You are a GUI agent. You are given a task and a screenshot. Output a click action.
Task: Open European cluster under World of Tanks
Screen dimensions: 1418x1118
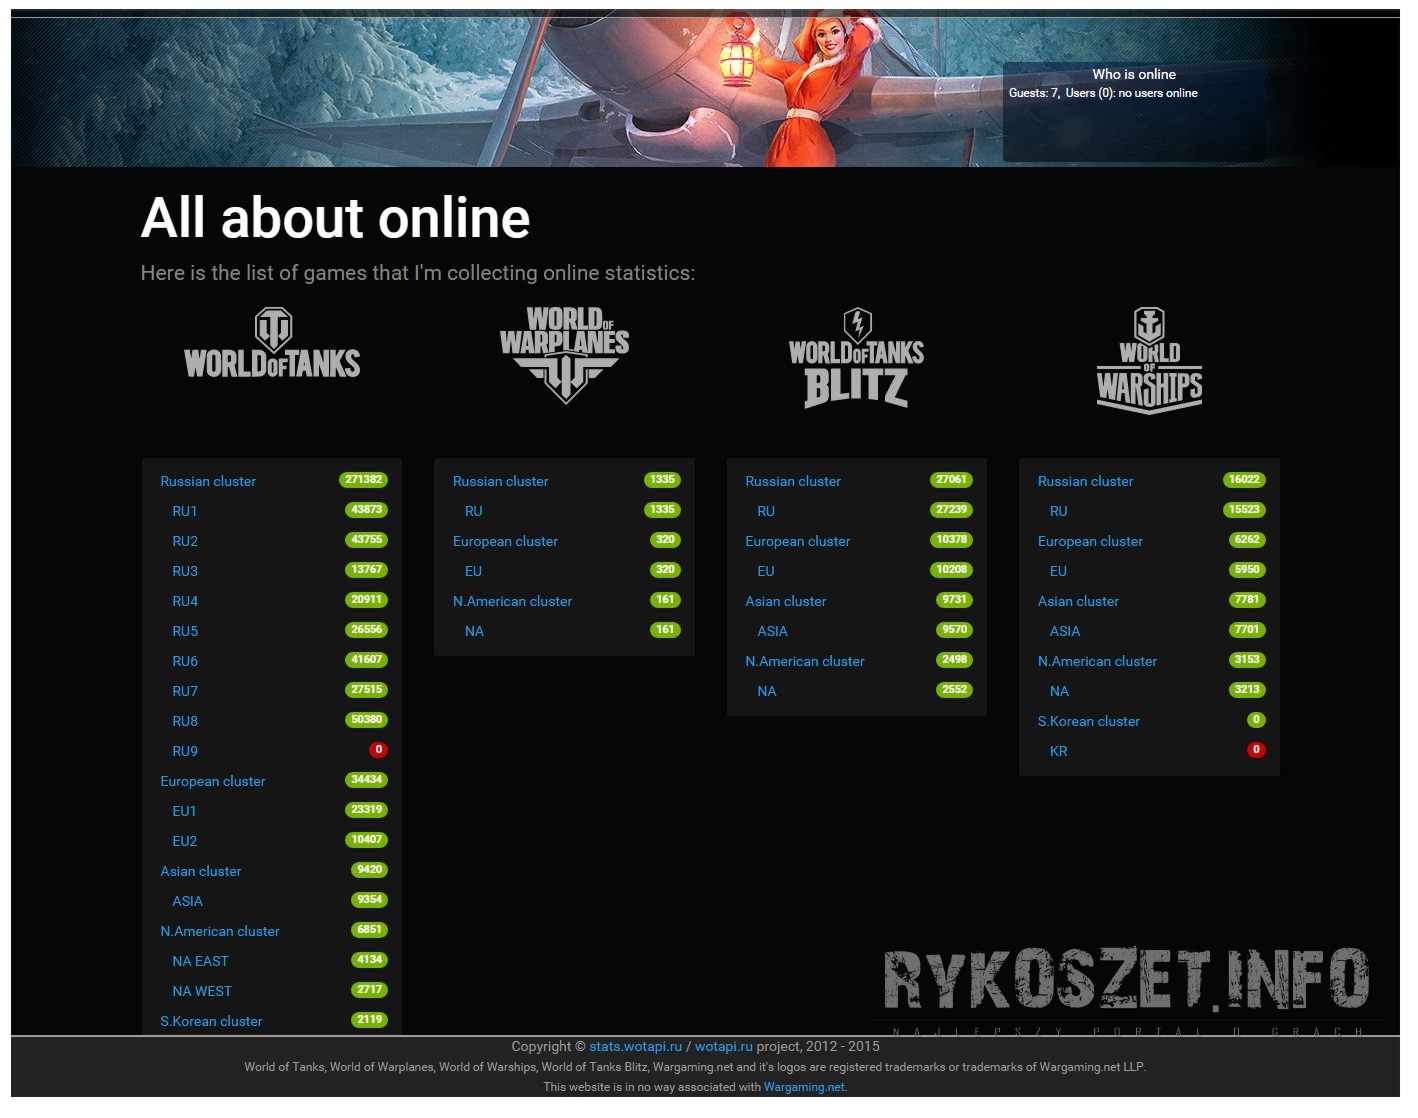tap(212, 781)
